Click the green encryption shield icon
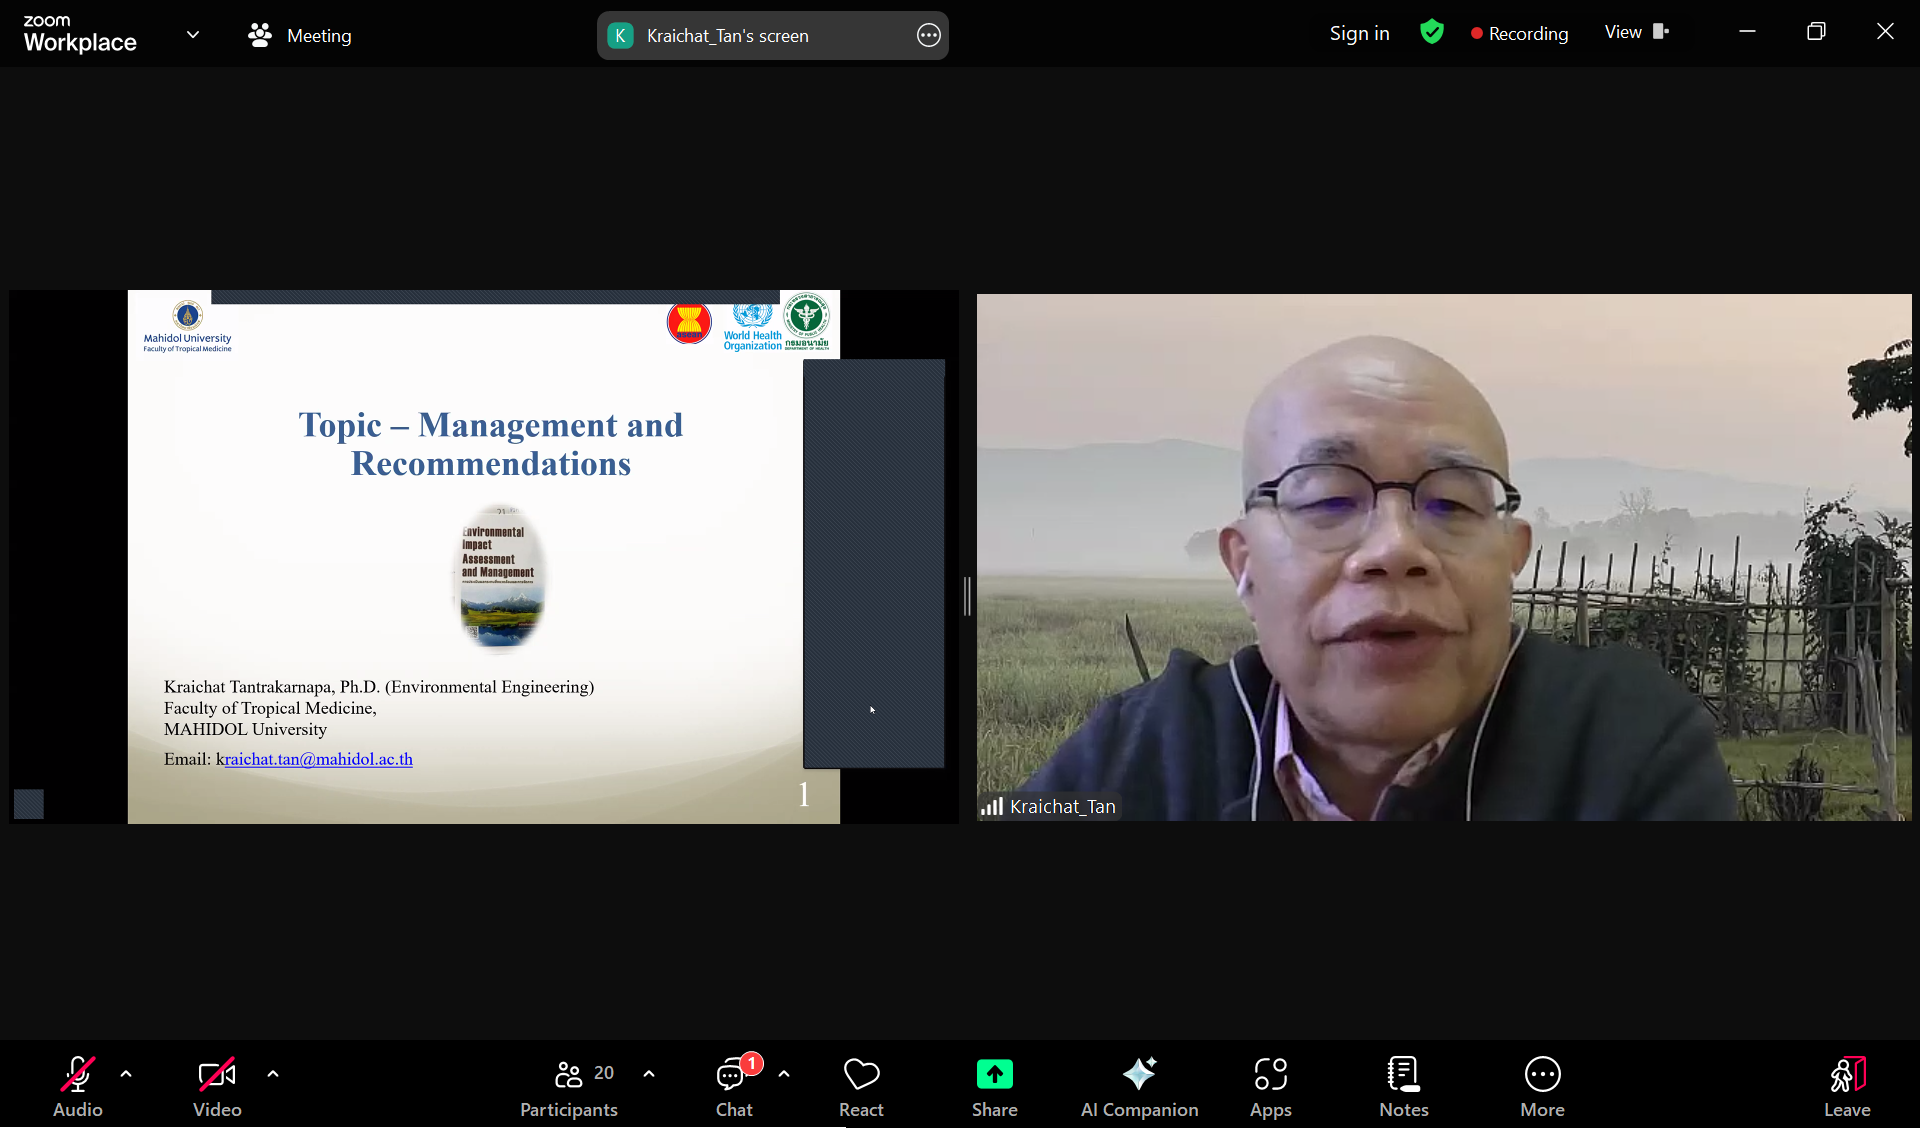This screenshot has height=1128, width=1920. [1431, 32]
